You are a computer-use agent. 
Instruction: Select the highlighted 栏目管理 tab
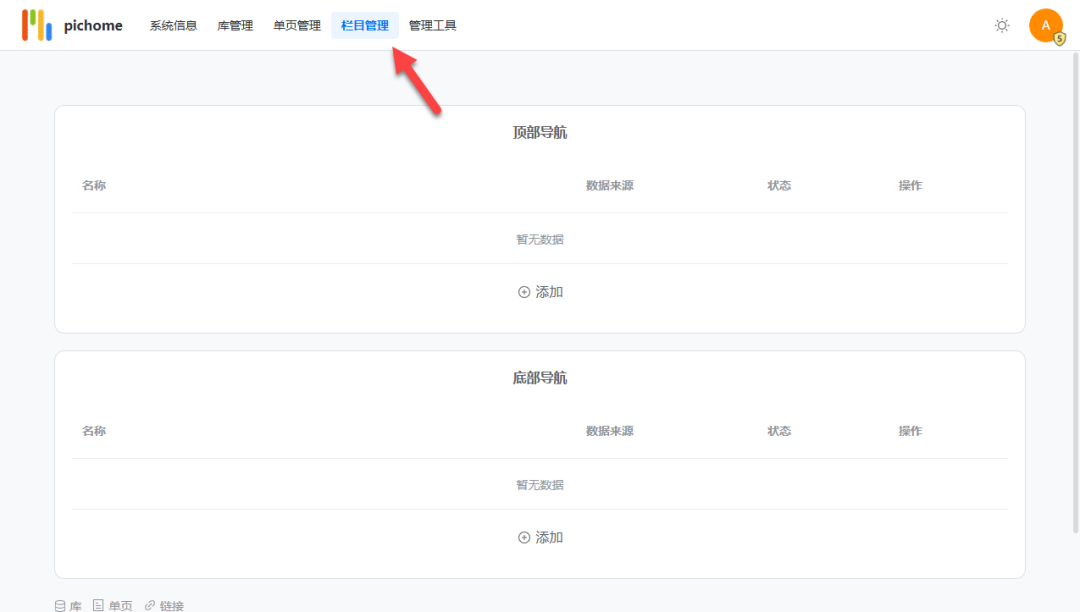364,25
